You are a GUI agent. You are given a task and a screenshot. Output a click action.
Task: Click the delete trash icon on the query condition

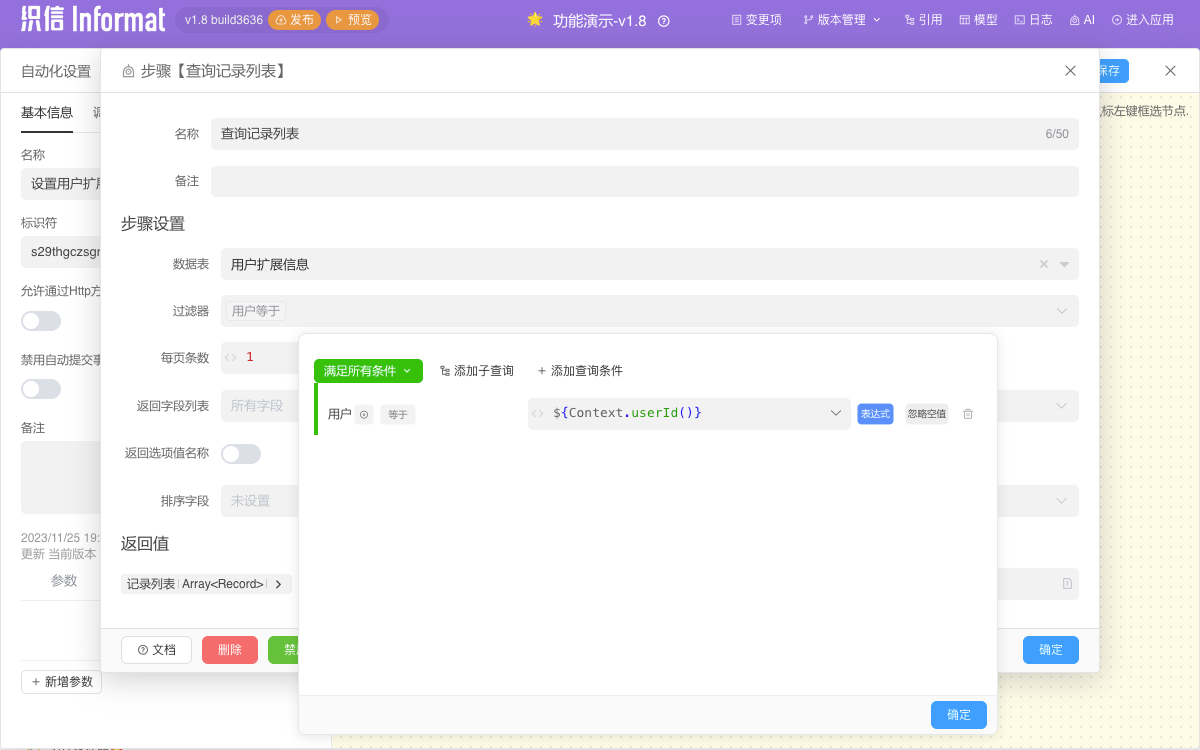(967, 413)
